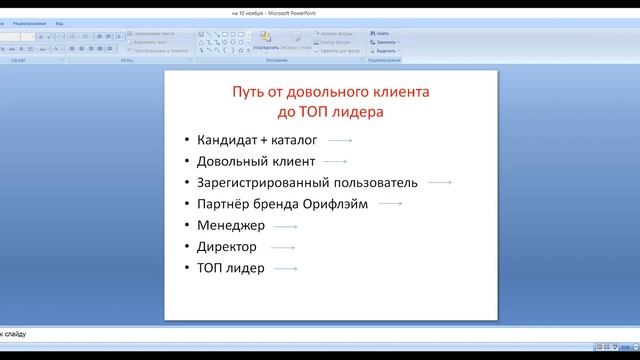The height and width of the screenshot is (360, 640).
Task: Launch the Рисование (Drawing) dialog
Action: [x=362, y=60]
